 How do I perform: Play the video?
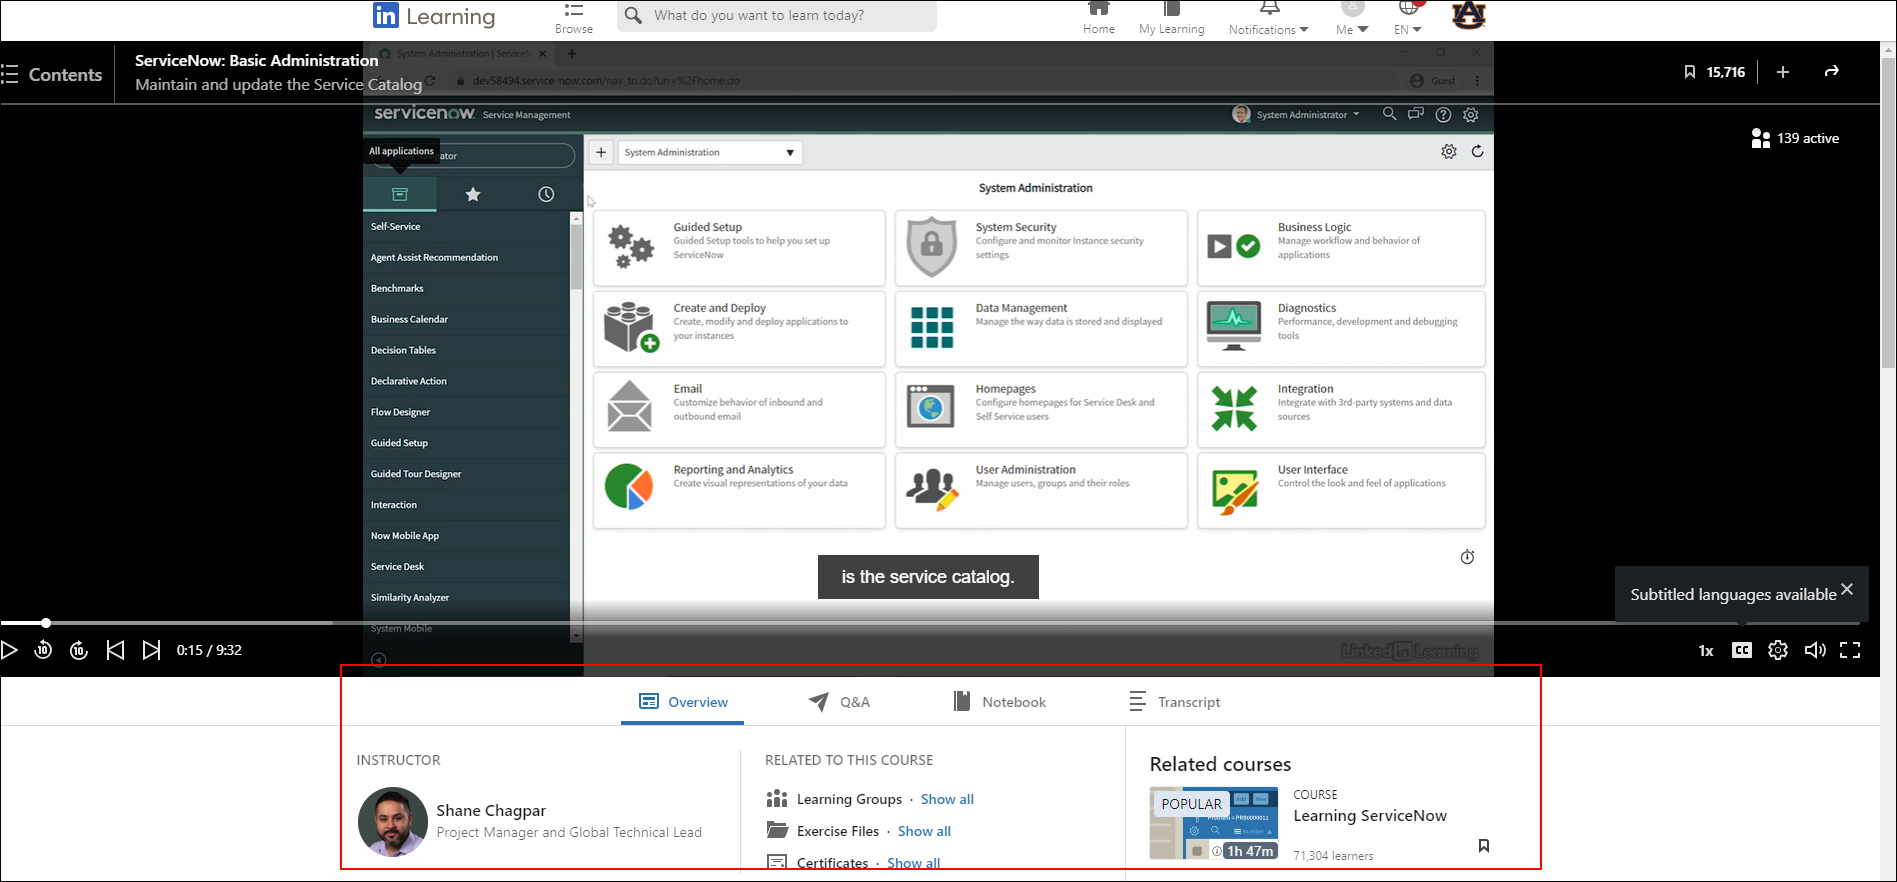(10, 650)
